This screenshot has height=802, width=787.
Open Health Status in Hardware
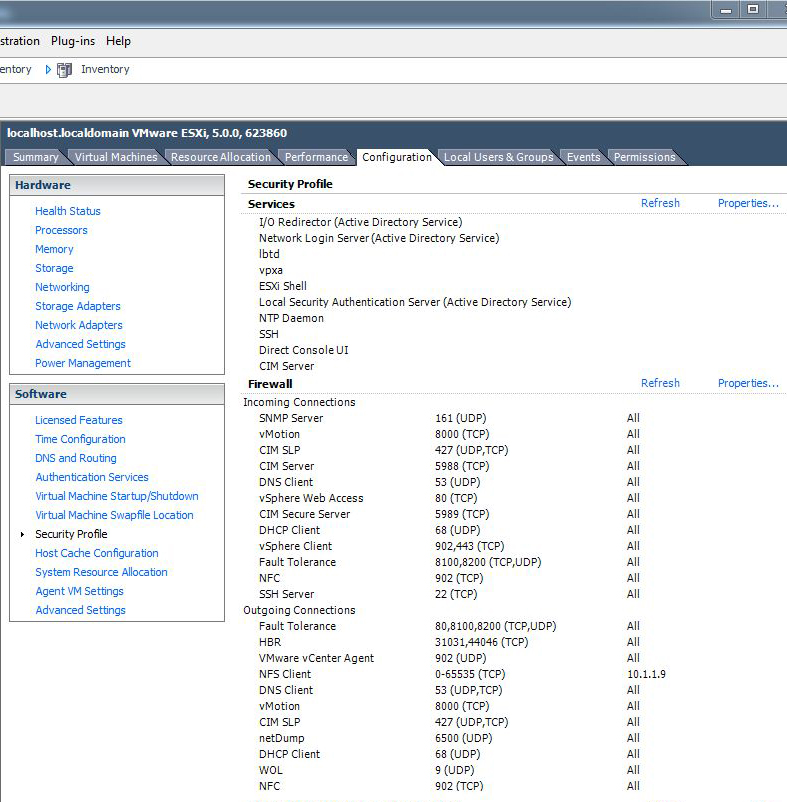(x=68, y=211)
